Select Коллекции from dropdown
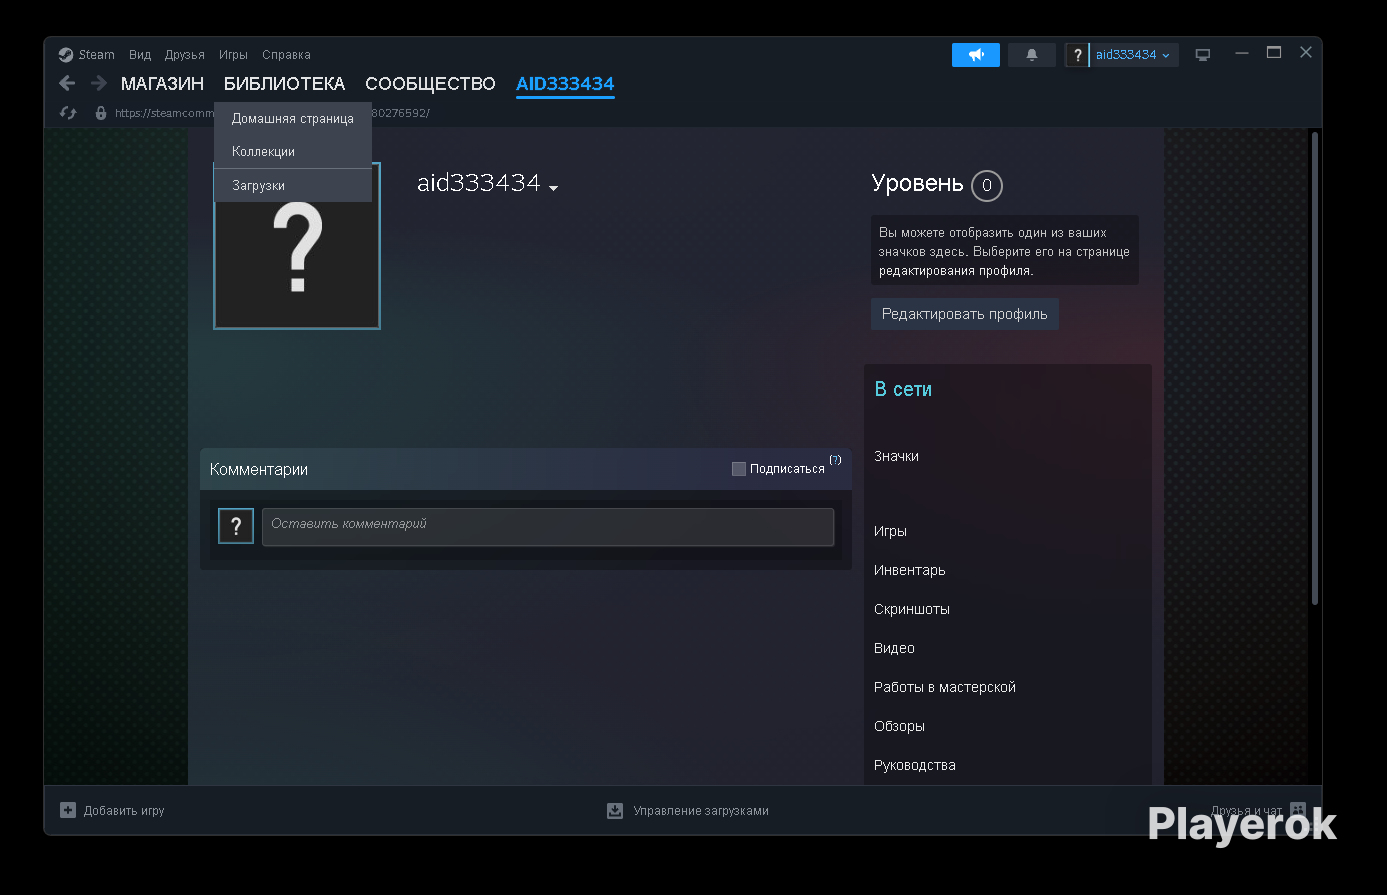The image size is (1387, 895). click(x=293, y=152)
